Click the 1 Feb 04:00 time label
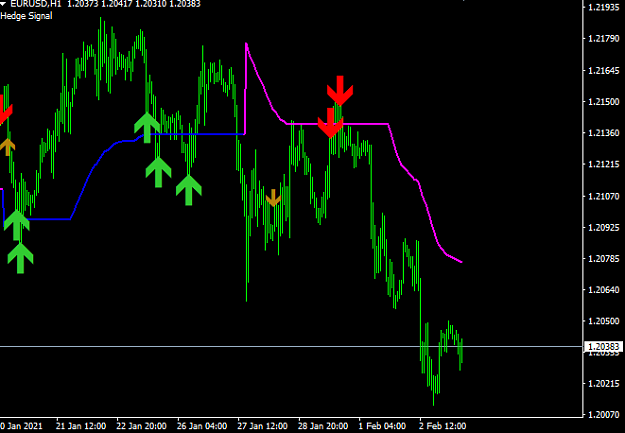Viewport: 625px width, 433px height. tap(382, 426)
